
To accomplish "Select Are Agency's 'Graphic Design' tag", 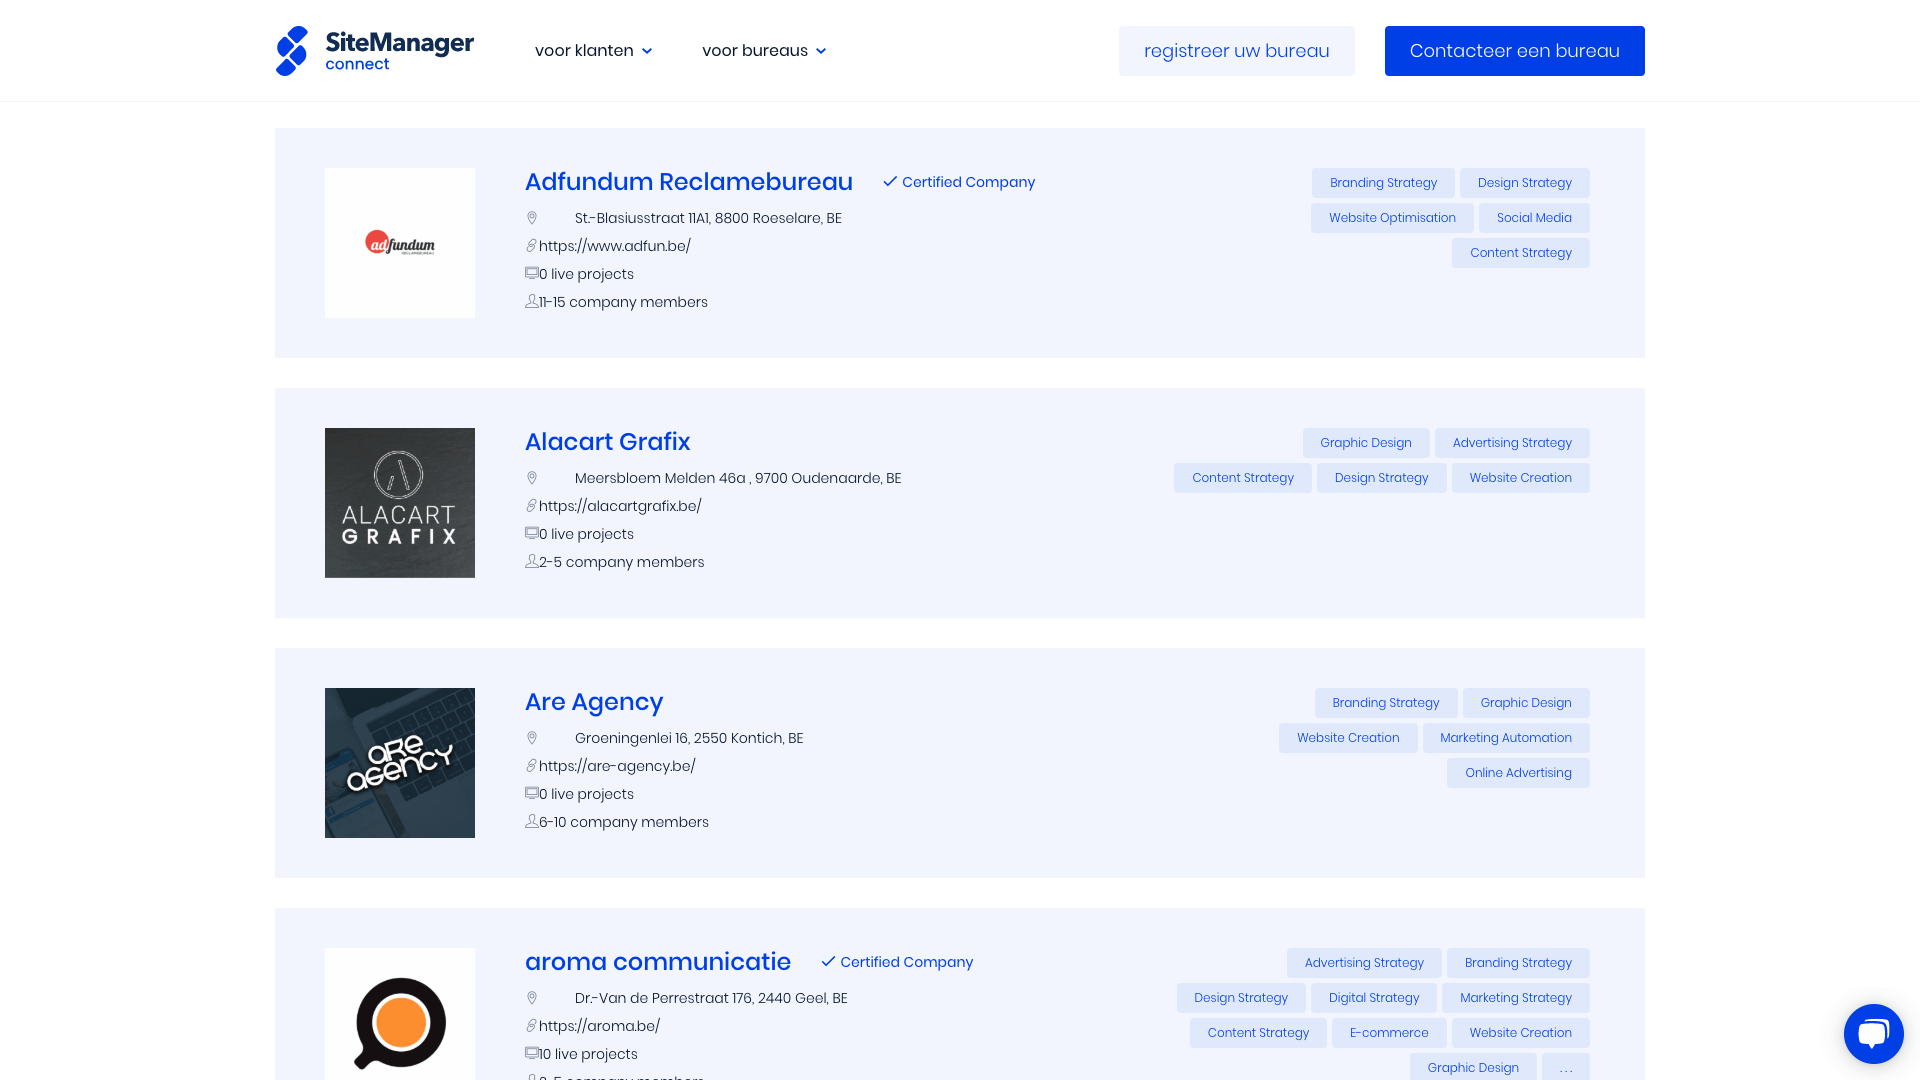I will point(1526,703).
